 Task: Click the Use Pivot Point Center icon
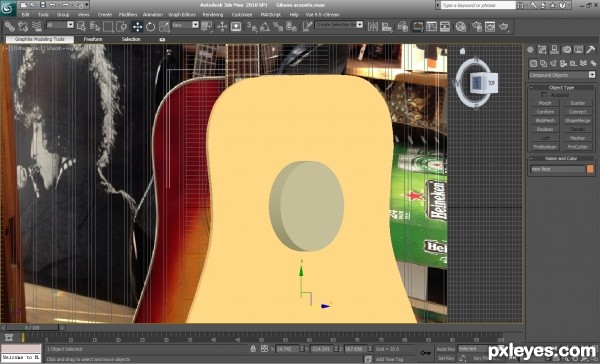tap(207, 26)
